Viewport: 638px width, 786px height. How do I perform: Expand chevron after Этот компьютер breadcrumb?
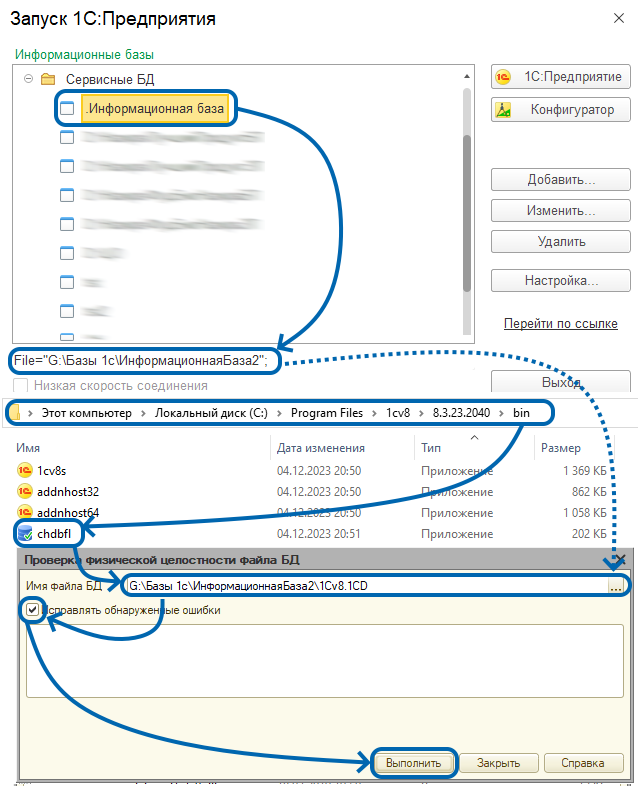[143, 413]
